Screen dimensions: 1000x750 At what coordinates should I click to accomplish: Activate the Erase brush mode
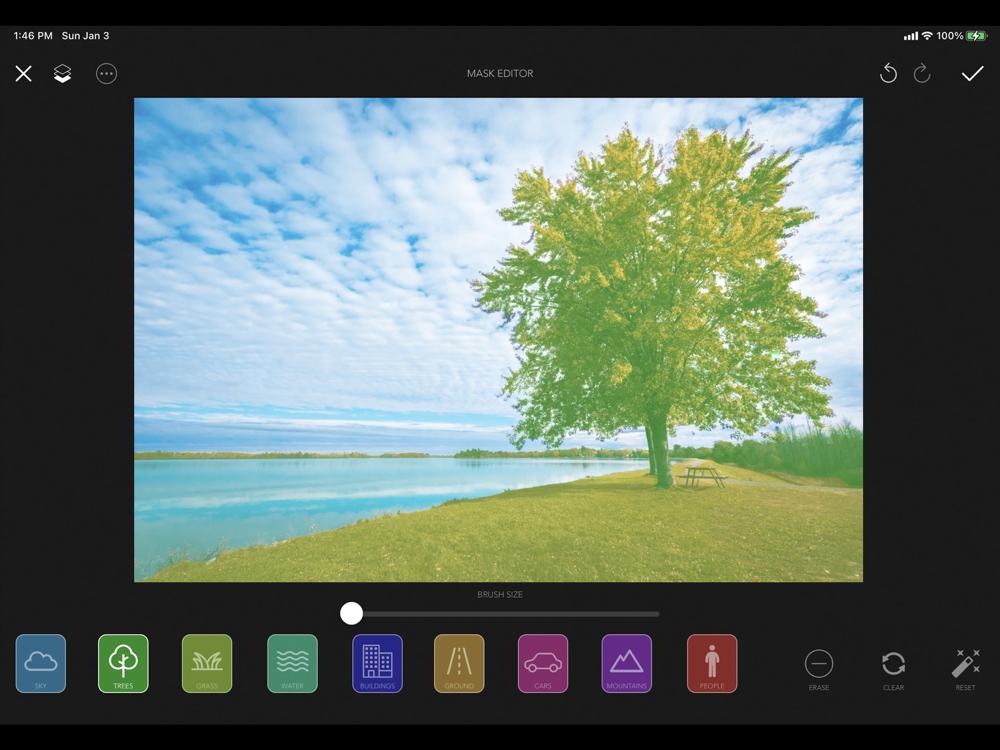(x=819, y=670)
